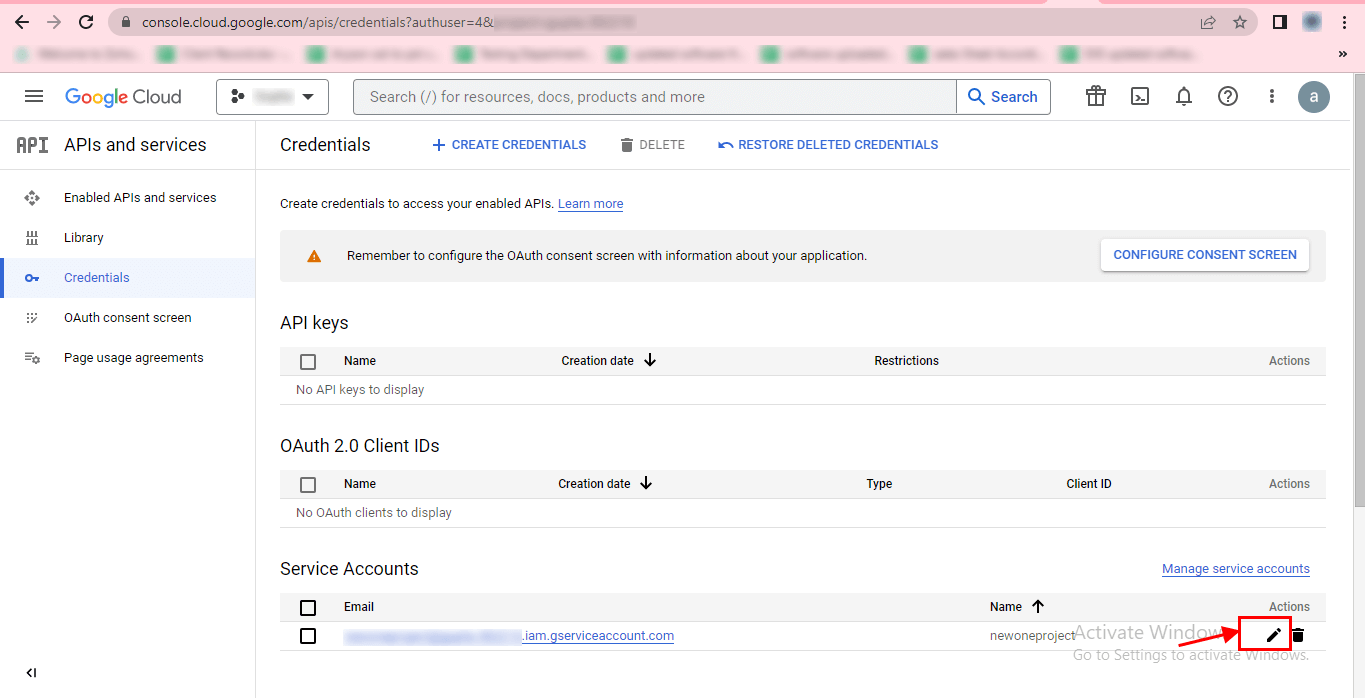
Task: Open Manage service accounts link
Action: tap(1235, 569)
